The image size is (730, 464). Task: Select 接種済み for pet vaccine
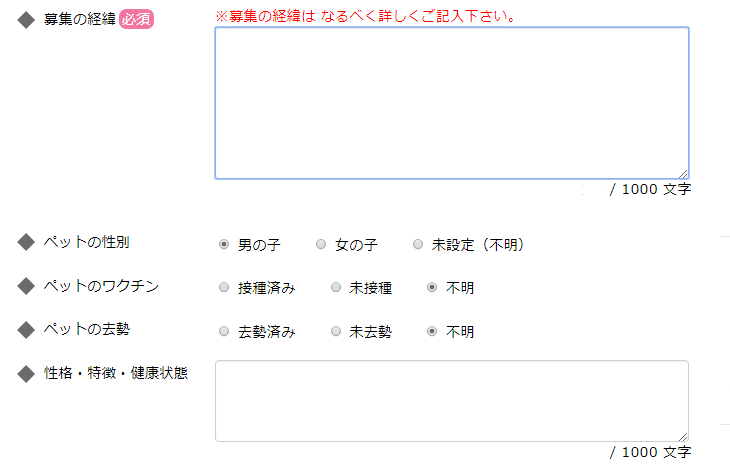(x=224, y=288)
